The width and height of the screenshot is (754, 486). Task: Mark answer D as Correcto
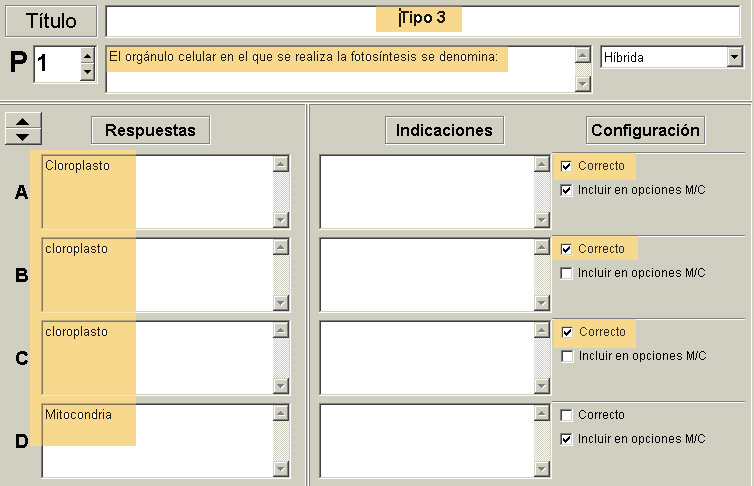[x=567, y=415]
